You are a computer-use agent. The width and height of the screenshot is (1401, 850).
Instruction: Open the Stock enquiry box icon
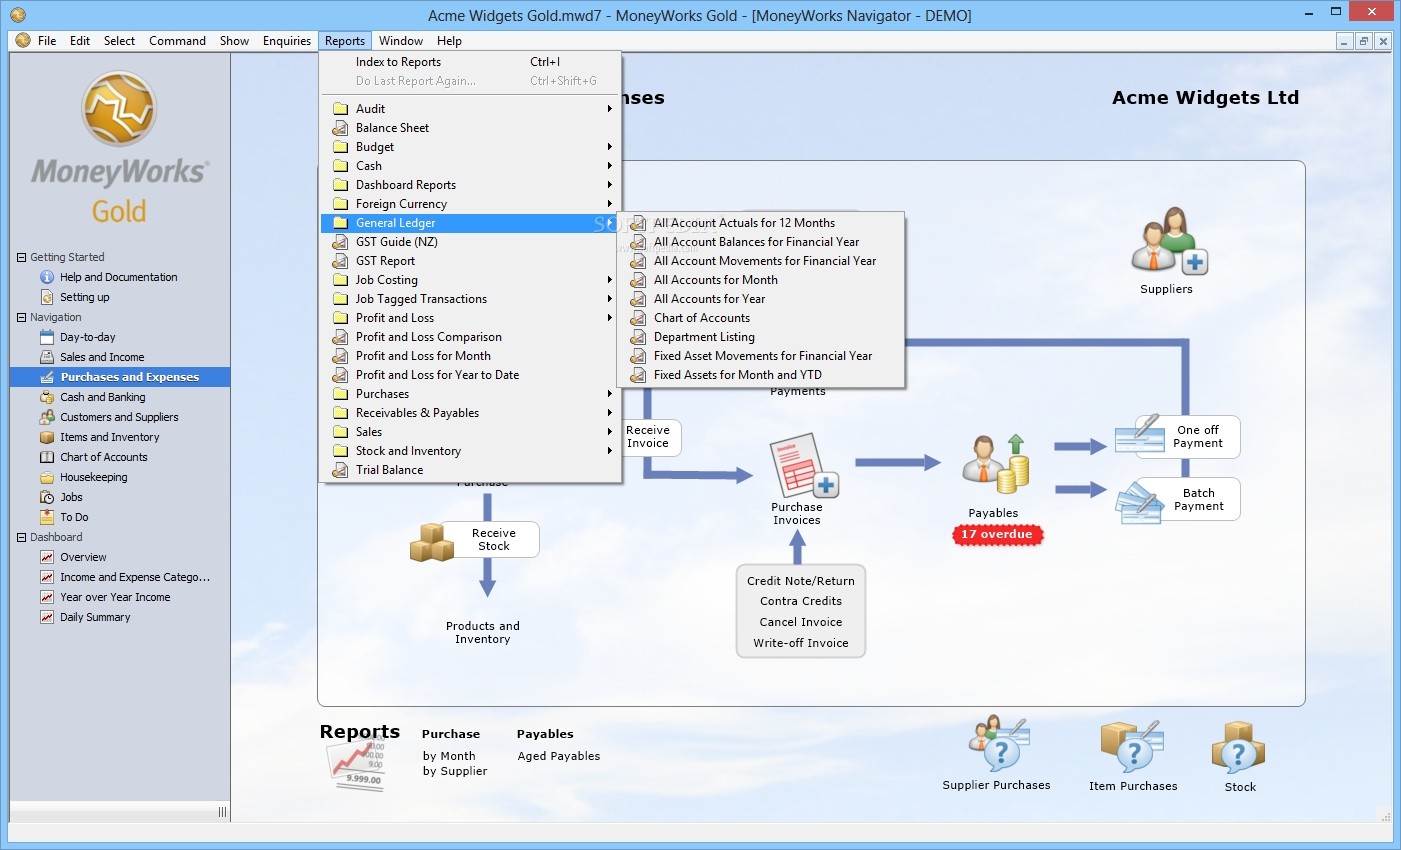[1238, 748]
